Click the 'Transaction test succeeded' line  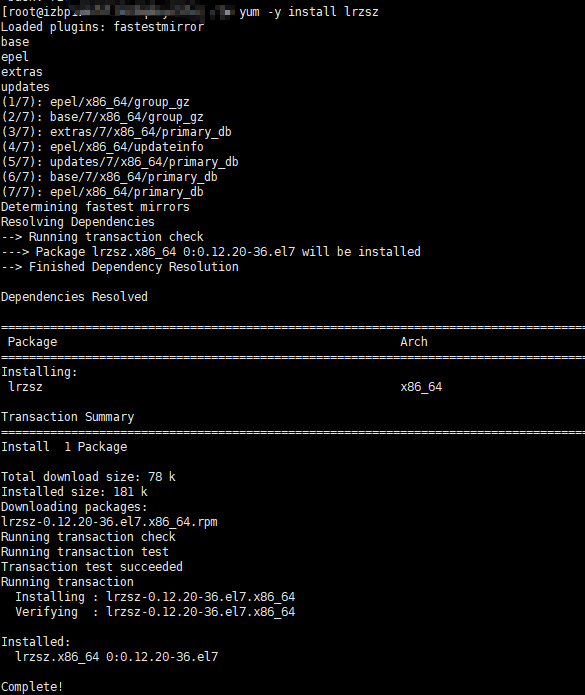92,567
